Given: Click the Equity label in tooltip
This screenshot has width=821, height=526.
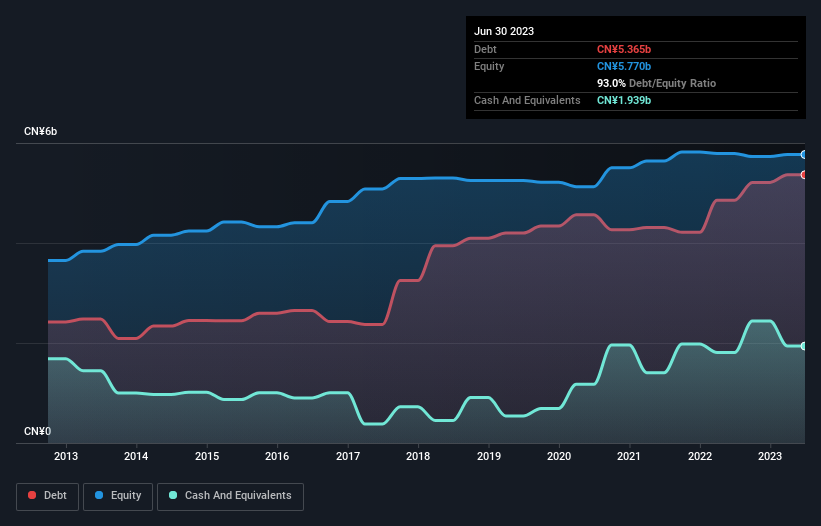Looking at the screenshot, I should pos(489,66).
